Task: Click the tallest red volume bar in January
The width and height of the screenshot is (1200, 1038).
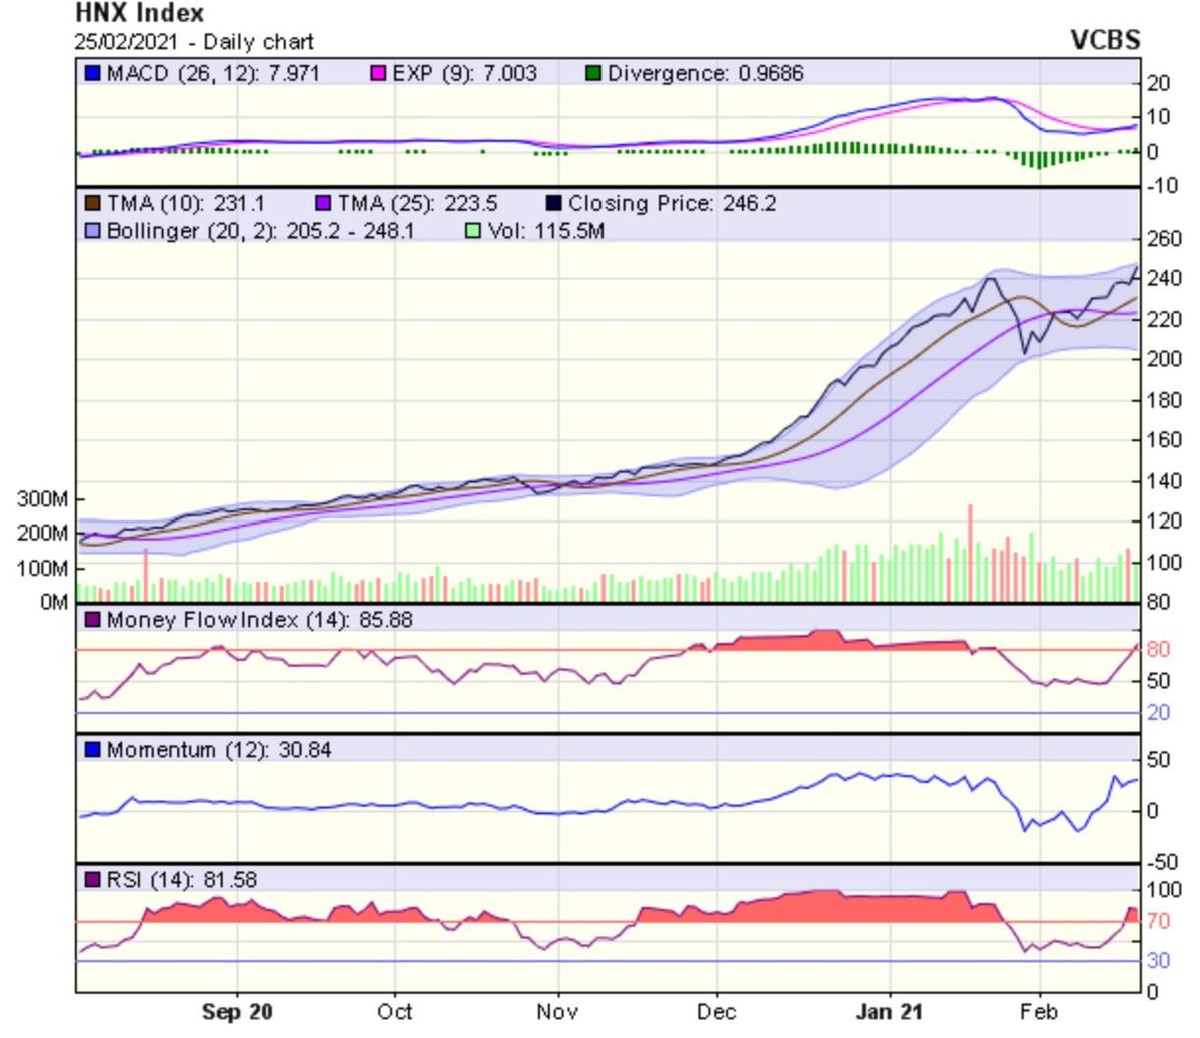Action: pyautogui.click(x=970, y=552)
